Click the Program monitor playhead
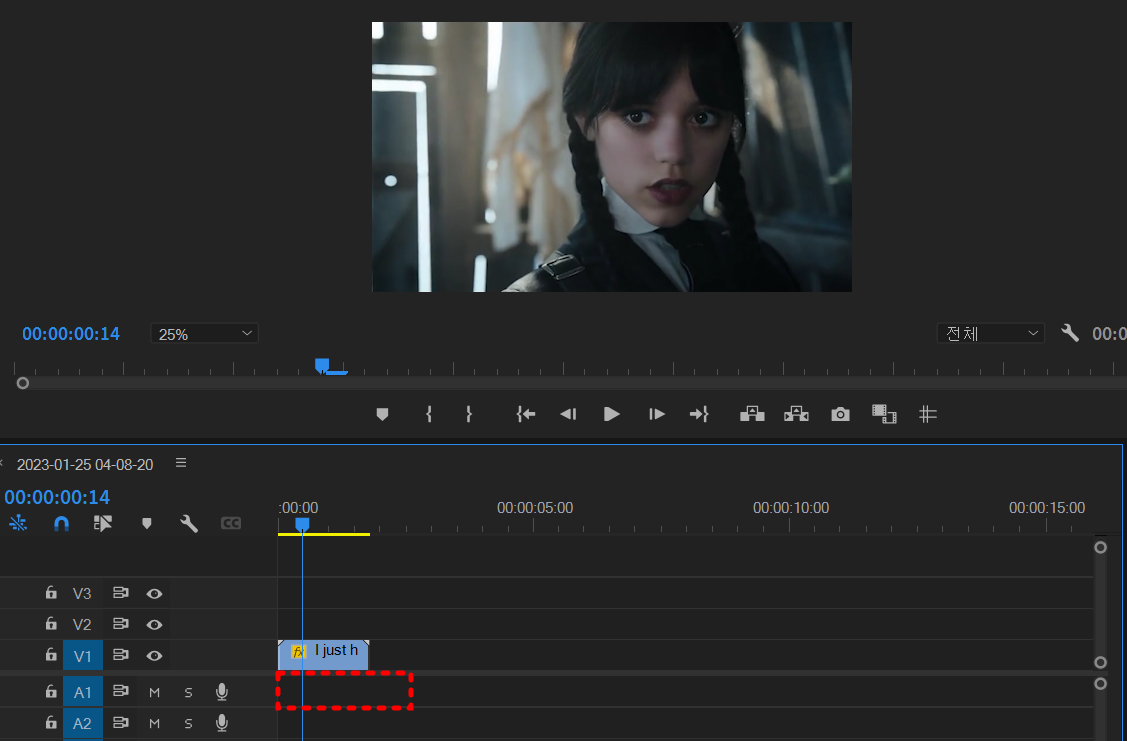 [322, 366]
